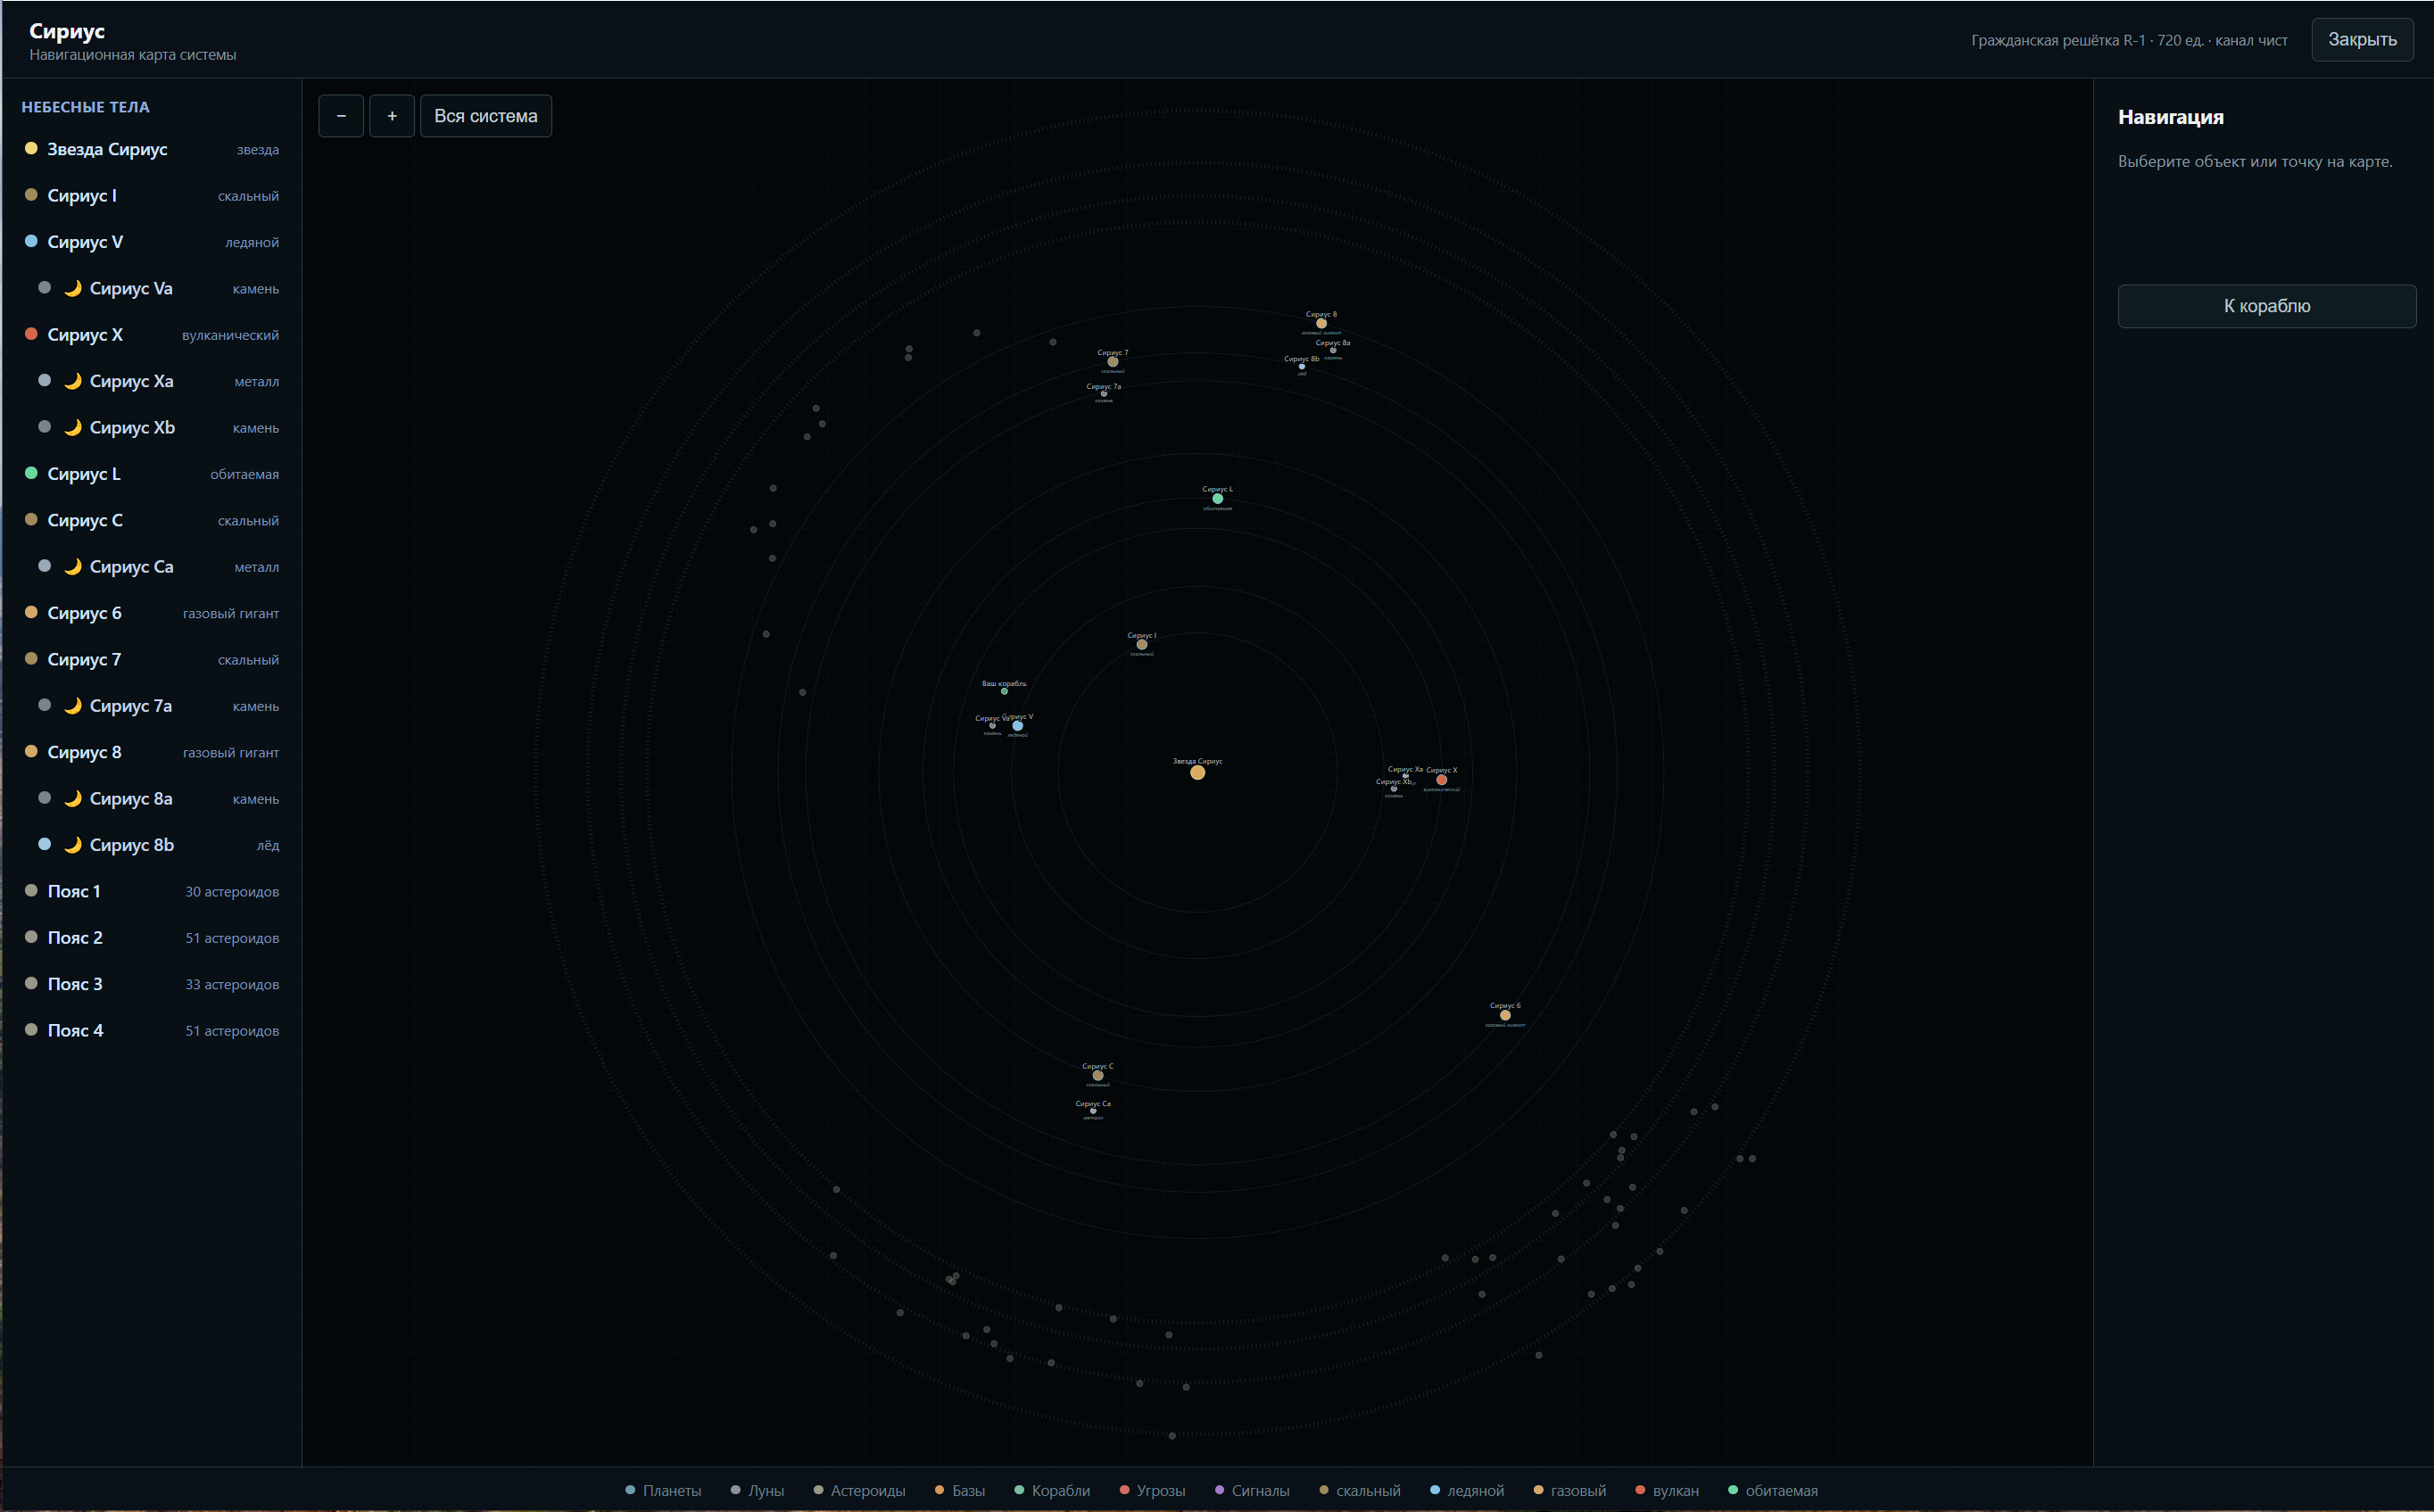Close the map with 'Закрыть'

pyautogui.click(x=2362, y=40)
